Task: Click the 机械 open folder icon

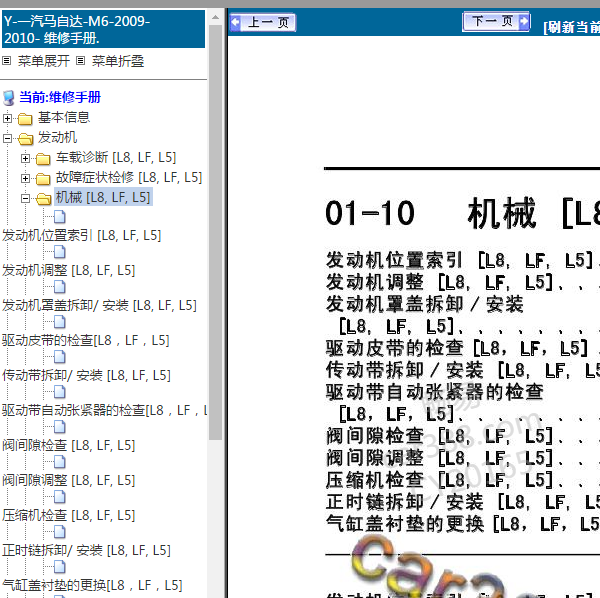Action: pyautogui.click(x=44, y=198)
